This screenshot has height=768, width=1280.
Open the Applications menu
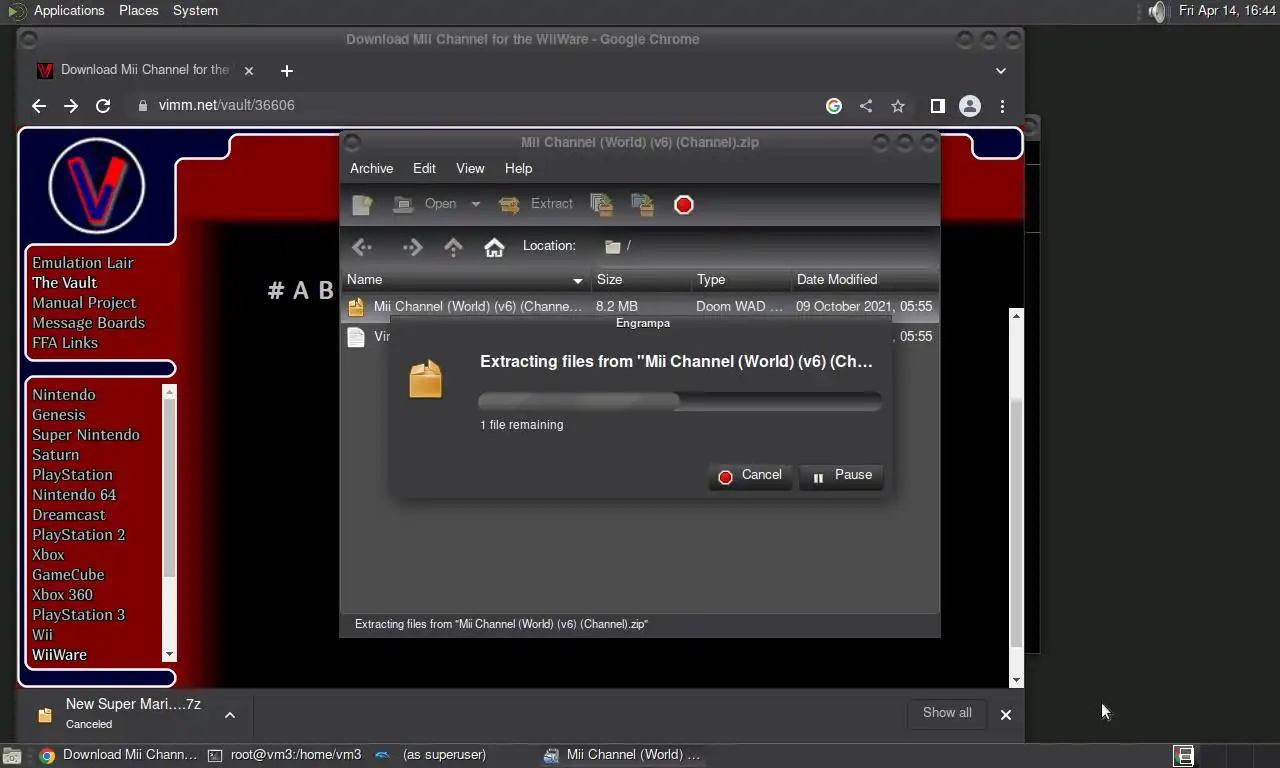(x=57, y=11)
